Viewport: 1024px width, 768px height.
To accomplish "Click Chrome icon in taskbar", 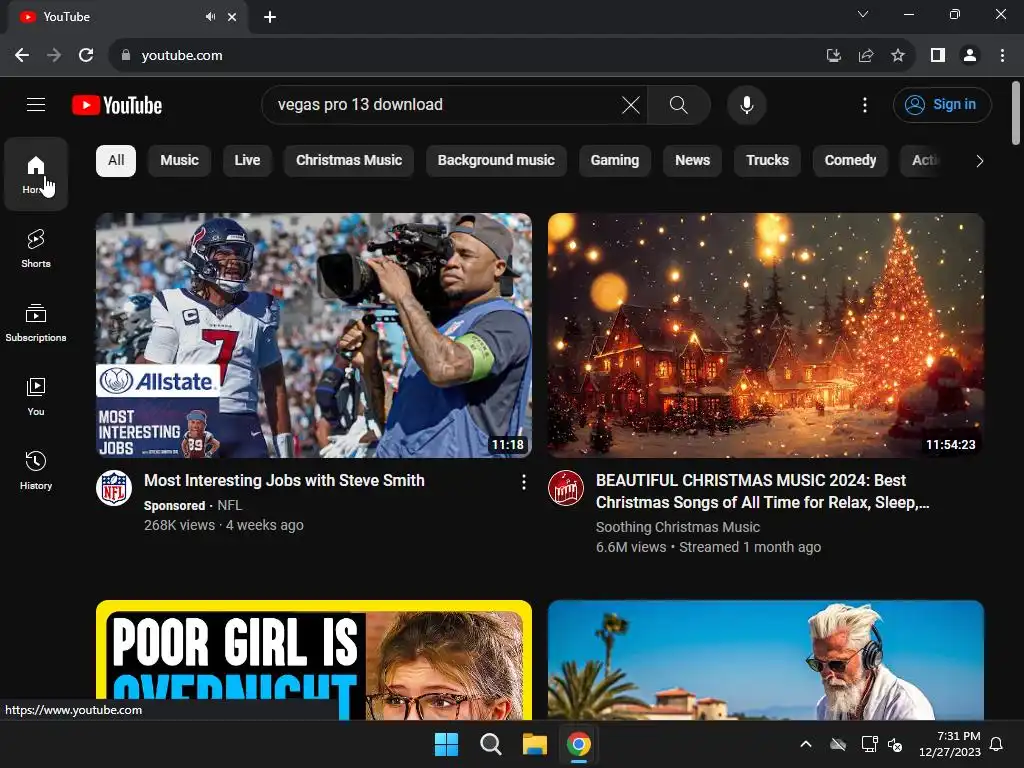I will coord(579,744).
